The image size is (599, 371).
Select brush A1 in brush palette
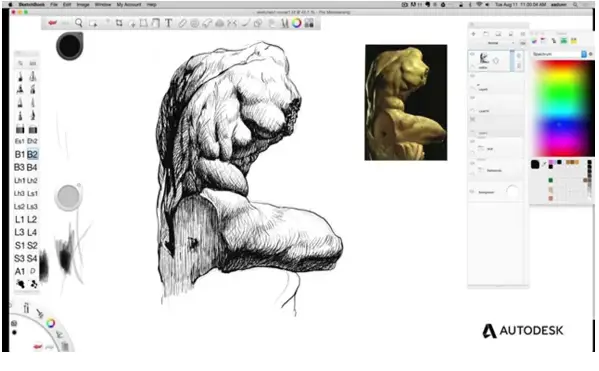pyautogui.click(x=19, y=271)
